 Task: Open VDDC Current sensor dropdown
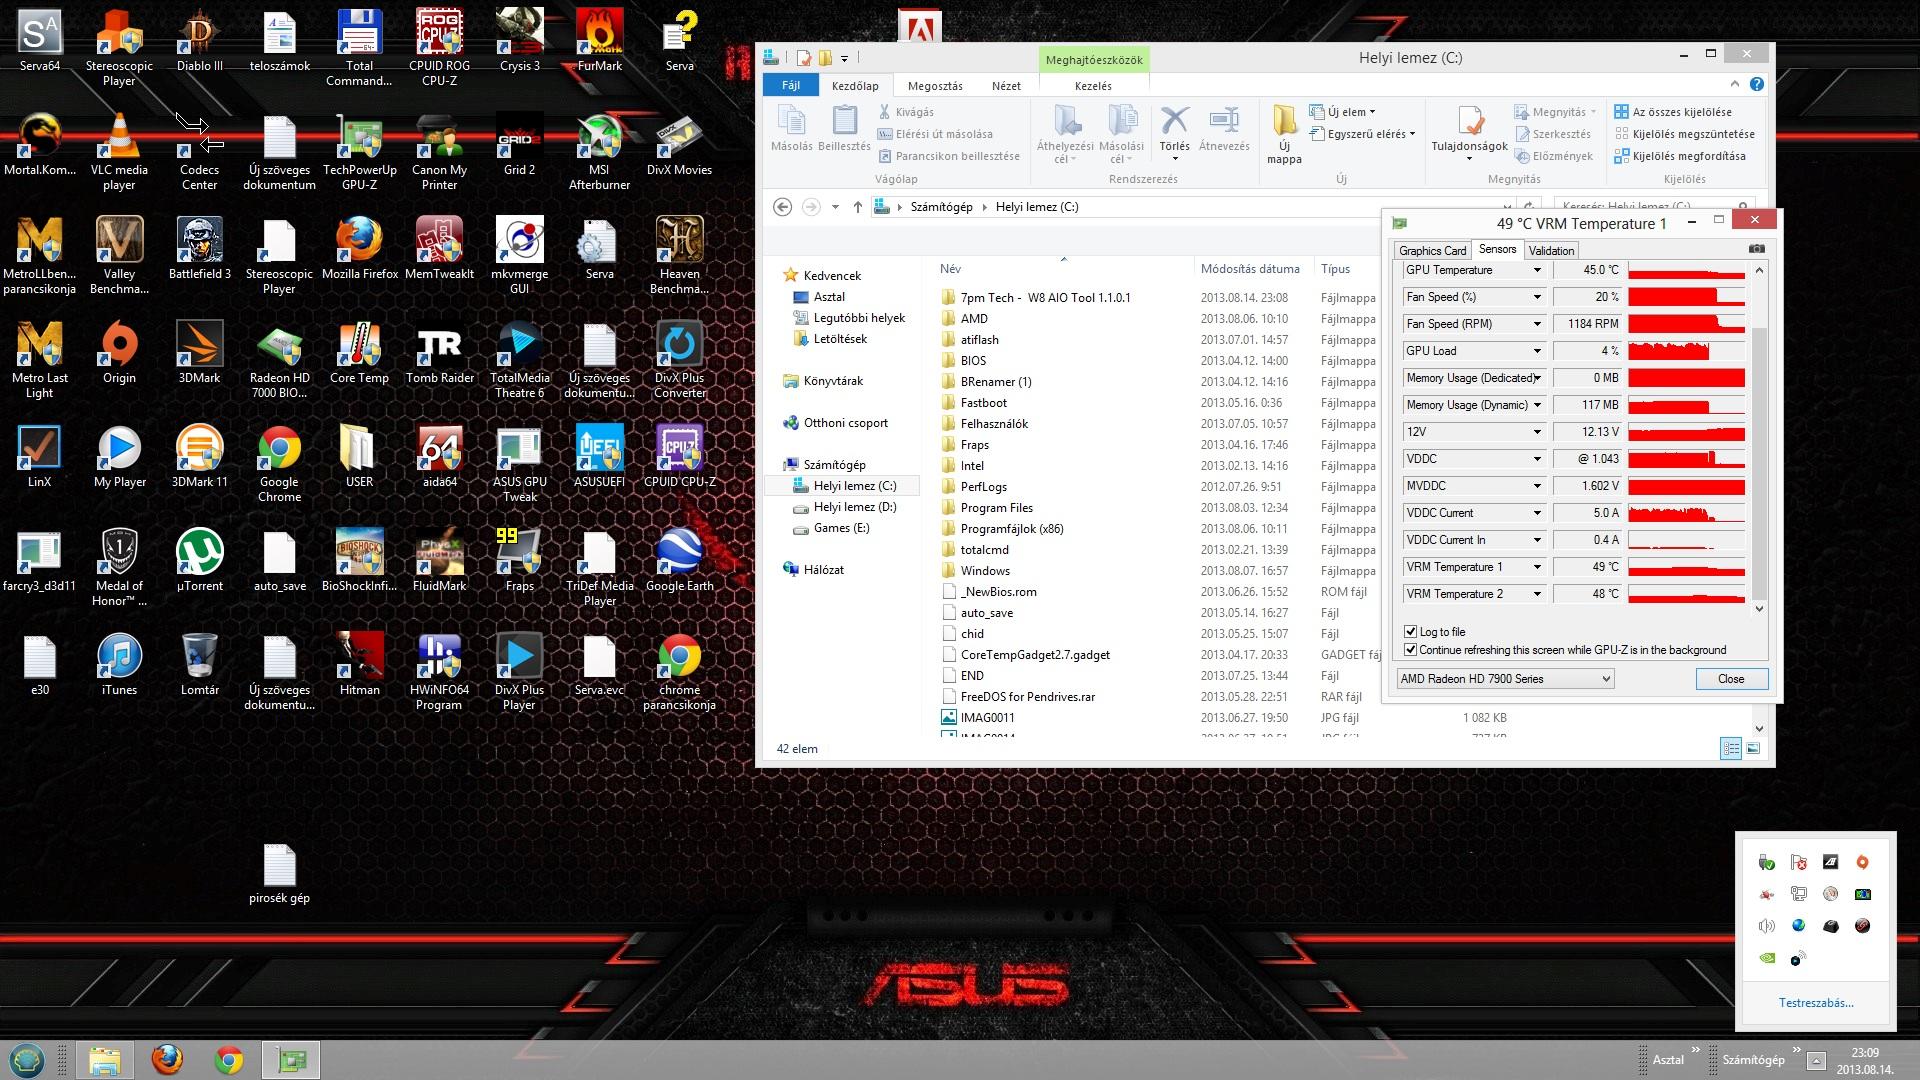pos(1537,513)
